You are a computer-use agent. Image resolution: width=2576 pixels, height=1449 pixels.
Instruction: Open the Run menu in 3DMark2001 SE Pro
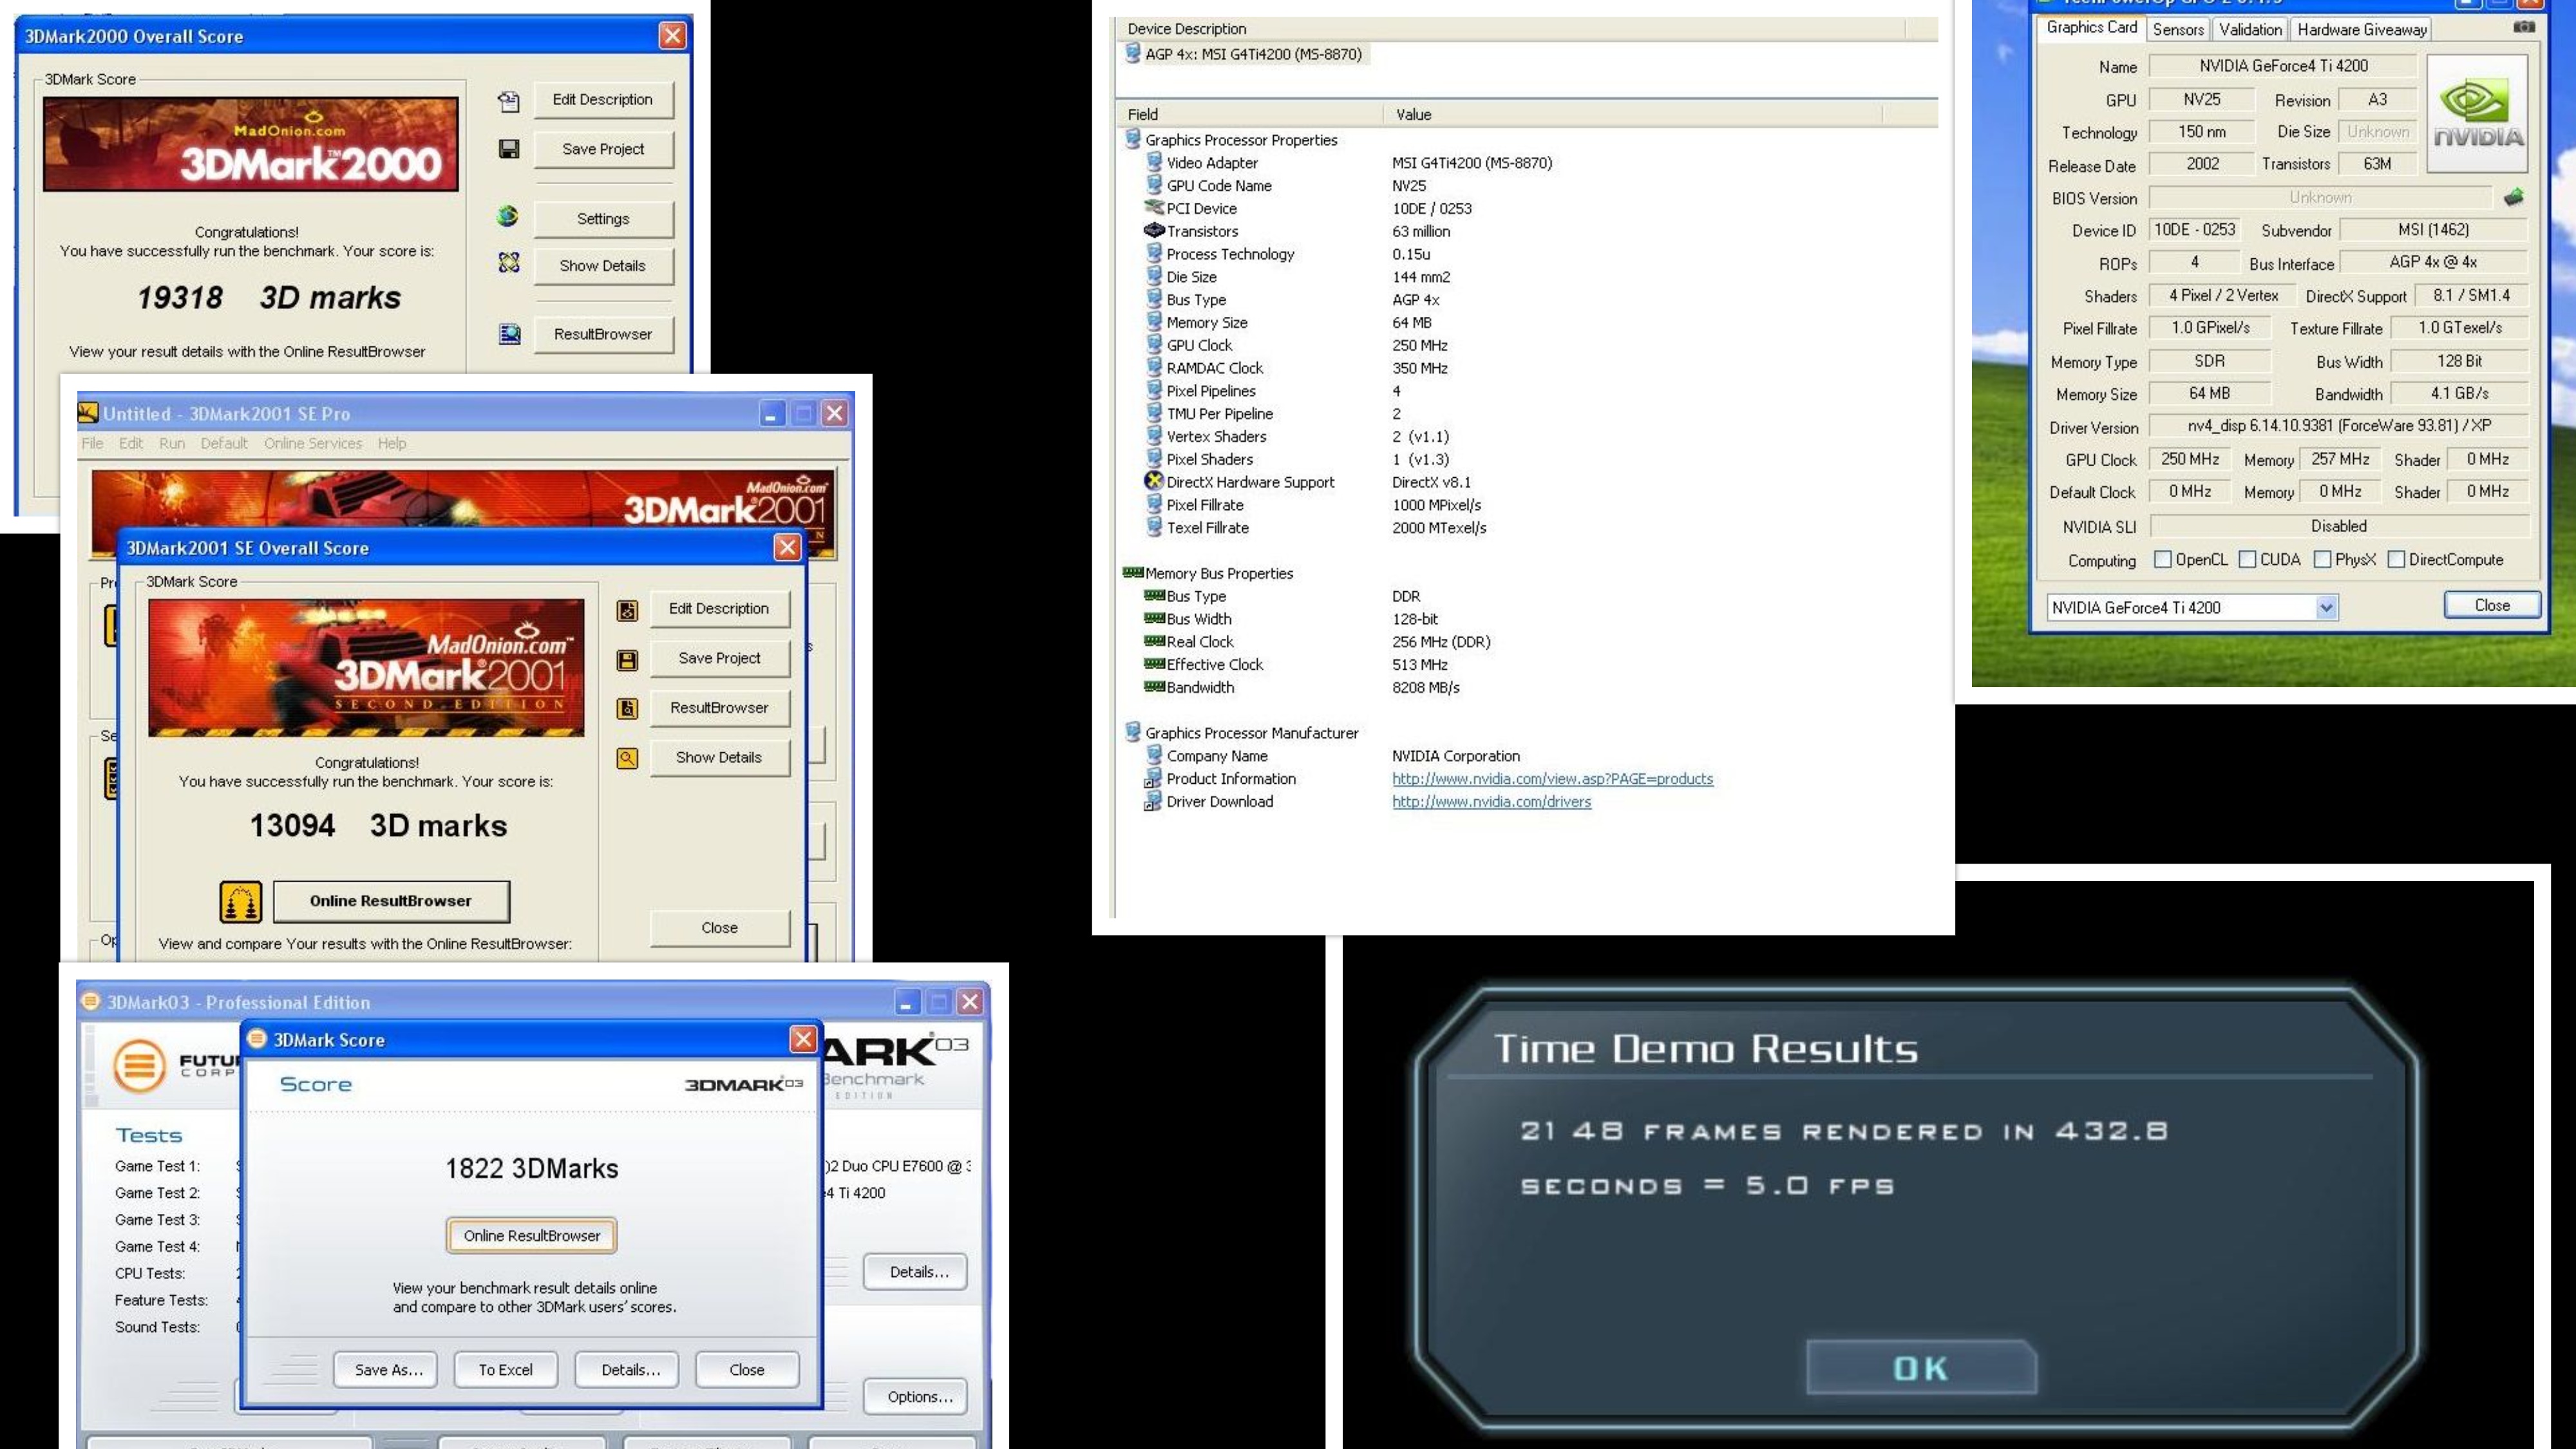172,443
